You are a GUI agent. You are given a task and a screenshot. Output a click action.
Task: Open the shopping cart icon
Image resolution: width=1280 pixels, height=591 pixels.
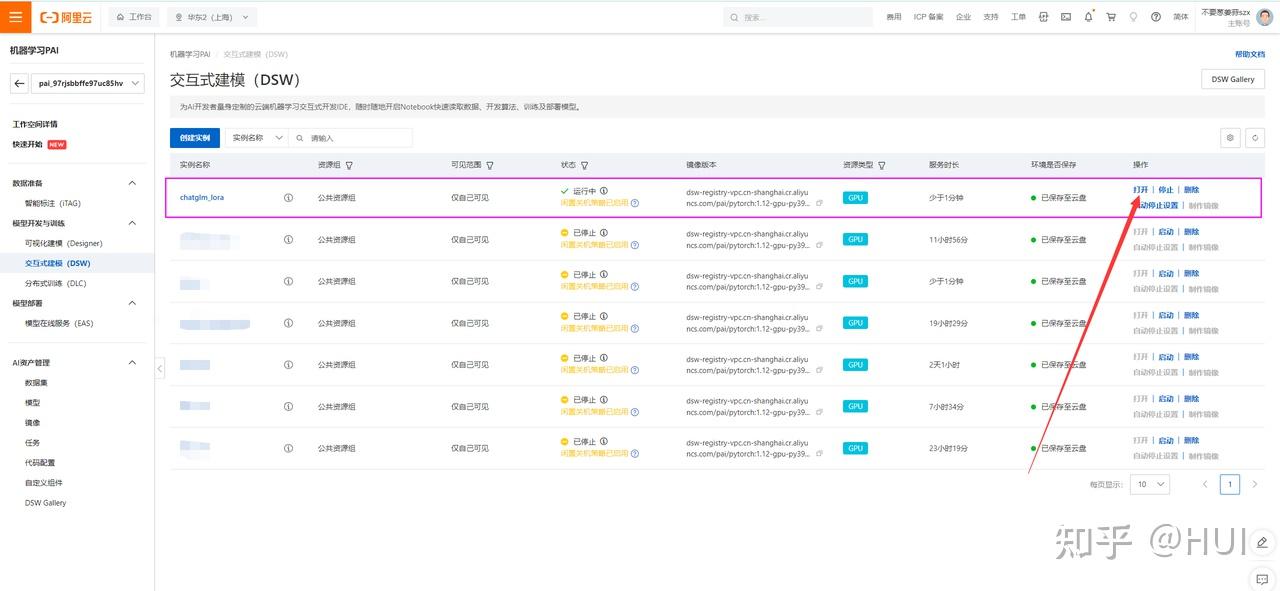click(x=1111, y=17)
